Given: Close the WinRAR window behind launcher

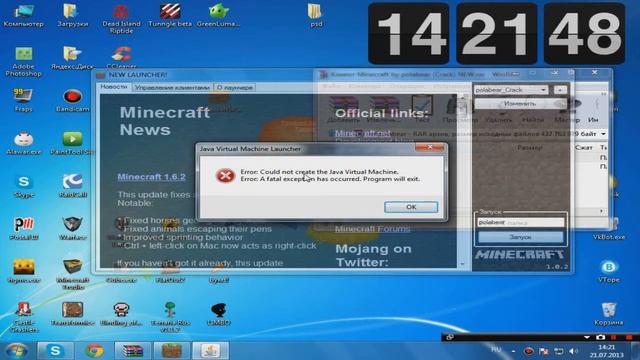Looking at the screenshot, I should [x=595, y=73].
